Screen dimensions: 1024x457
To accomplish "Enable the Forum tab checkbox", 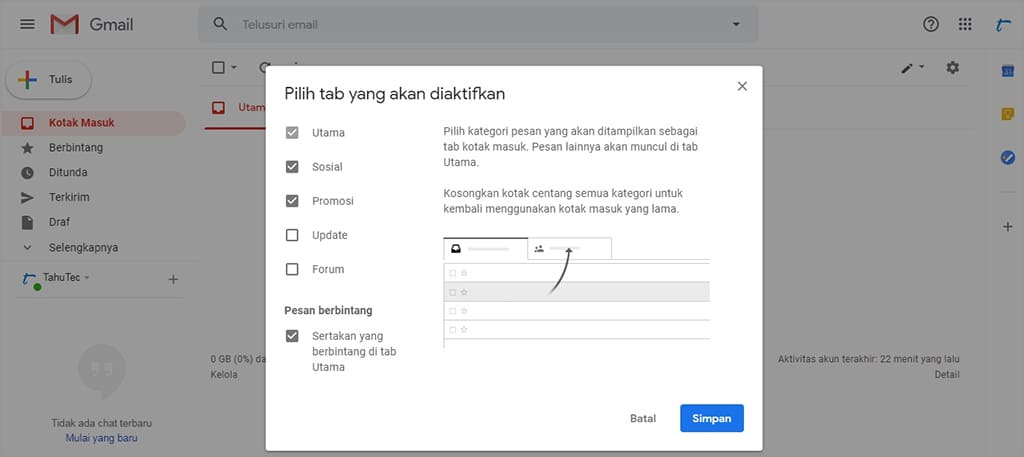I will tap(292, 269).
